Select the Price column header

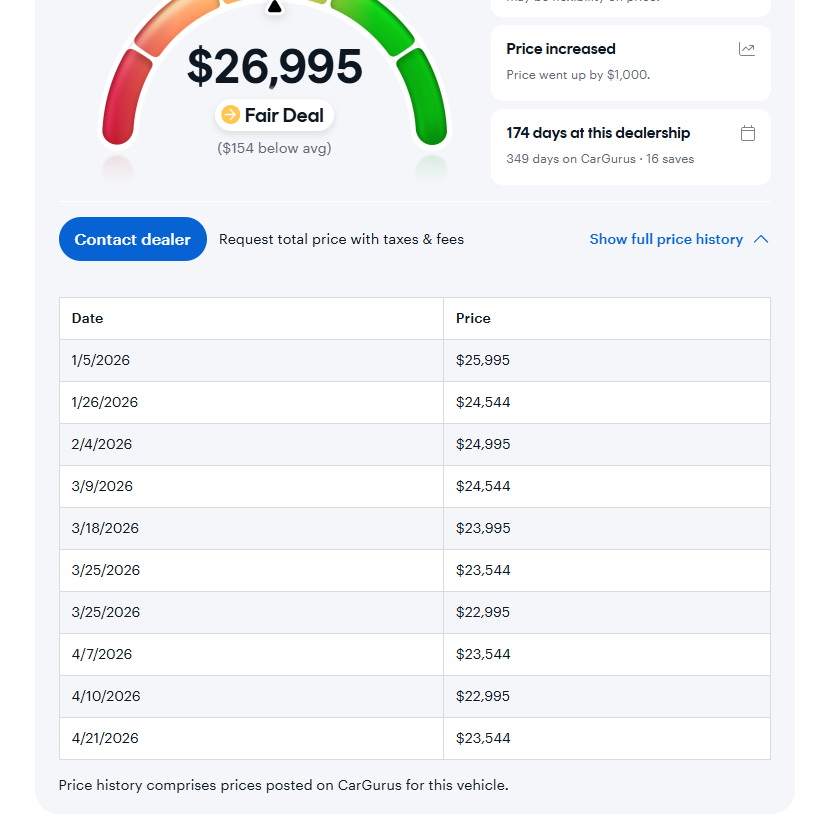click(473, 318)
